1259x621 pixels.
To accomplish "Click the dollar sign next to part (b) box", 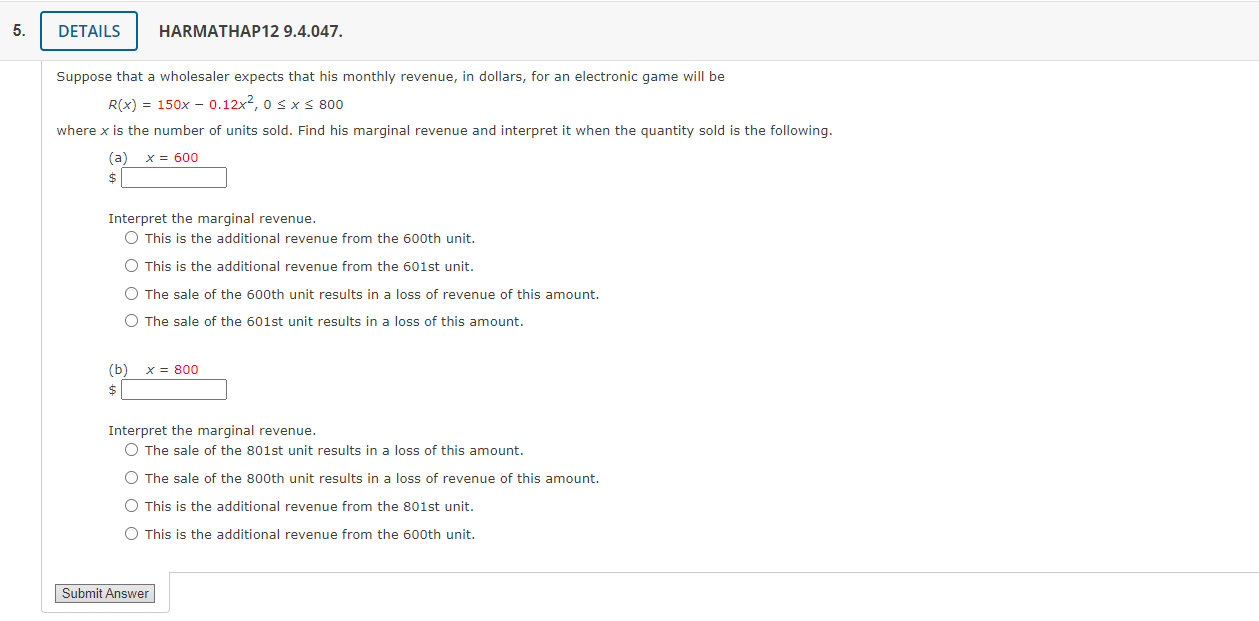I will (111, 389).
